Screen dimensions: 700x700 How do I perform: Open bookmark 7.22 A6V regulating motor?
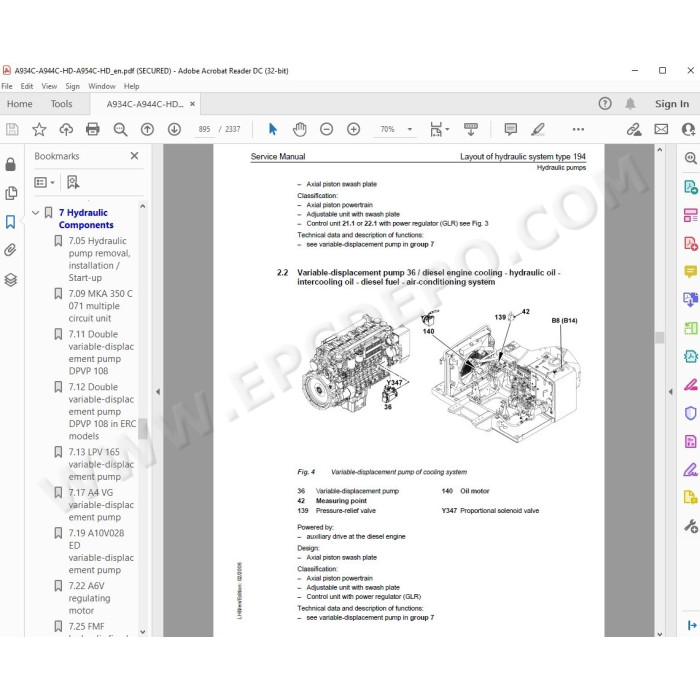[89, 598]
